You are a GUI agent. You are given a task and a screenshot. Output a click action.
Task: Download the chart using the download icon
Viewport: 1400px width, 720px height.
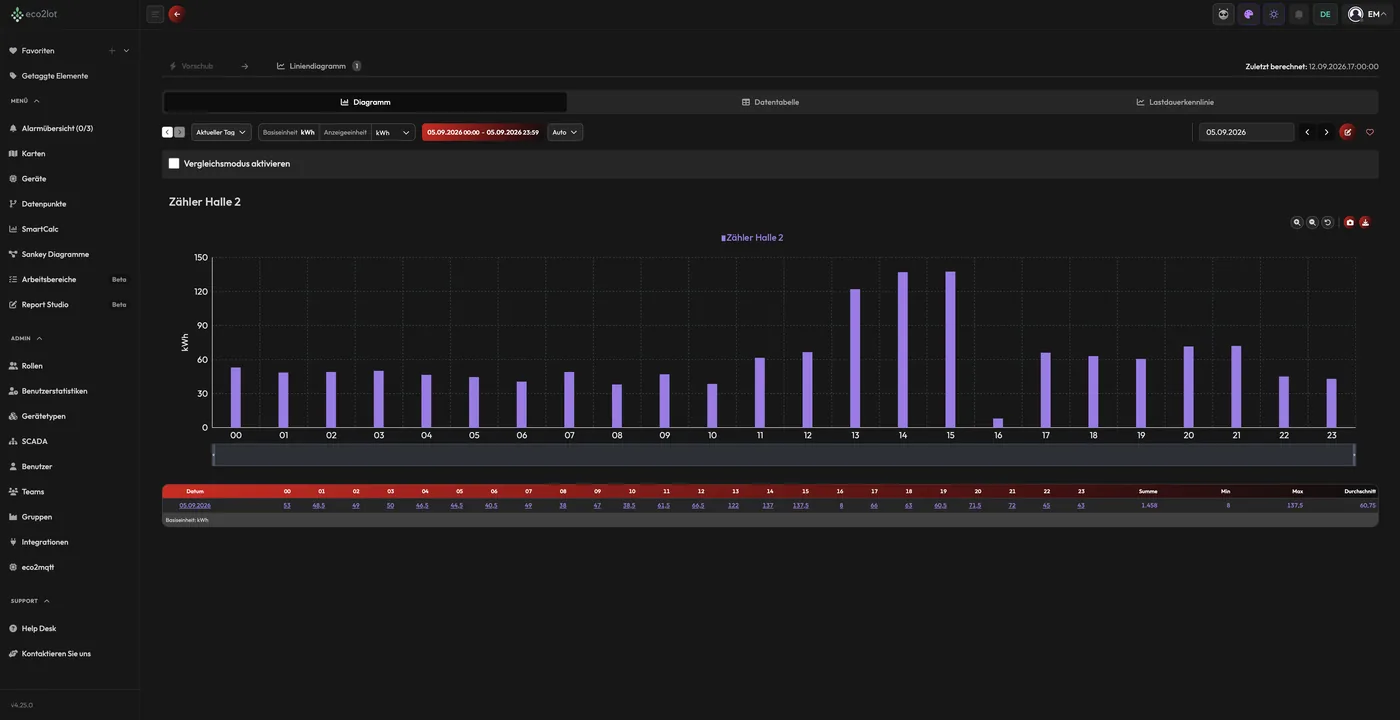click(x=1365, y=222)
